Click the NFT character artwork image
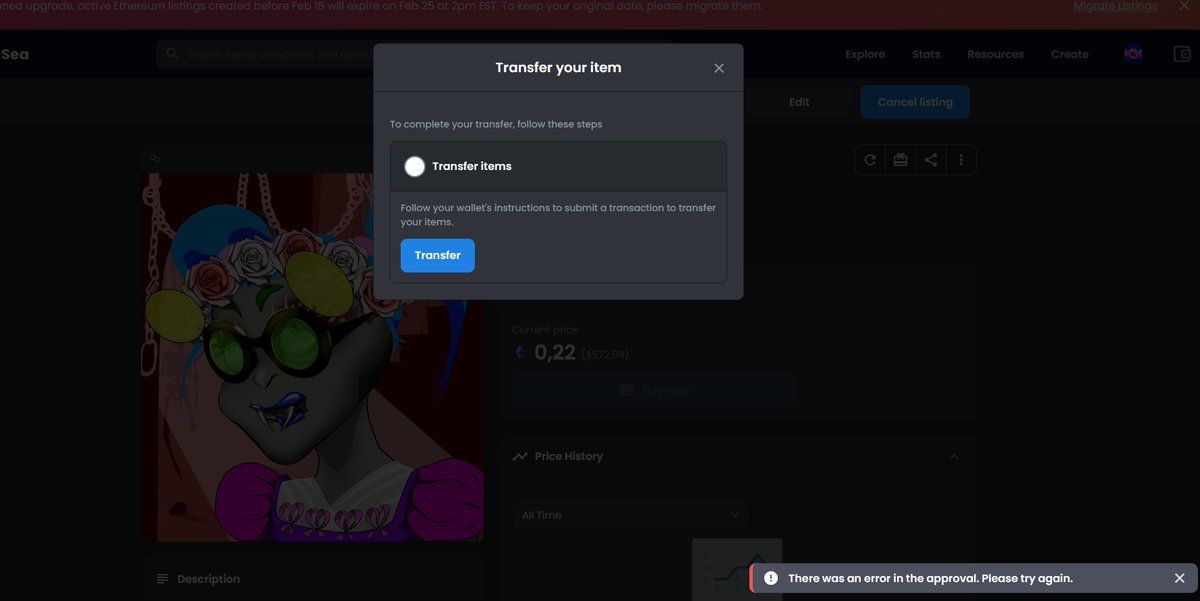 (x=312, y=357)
